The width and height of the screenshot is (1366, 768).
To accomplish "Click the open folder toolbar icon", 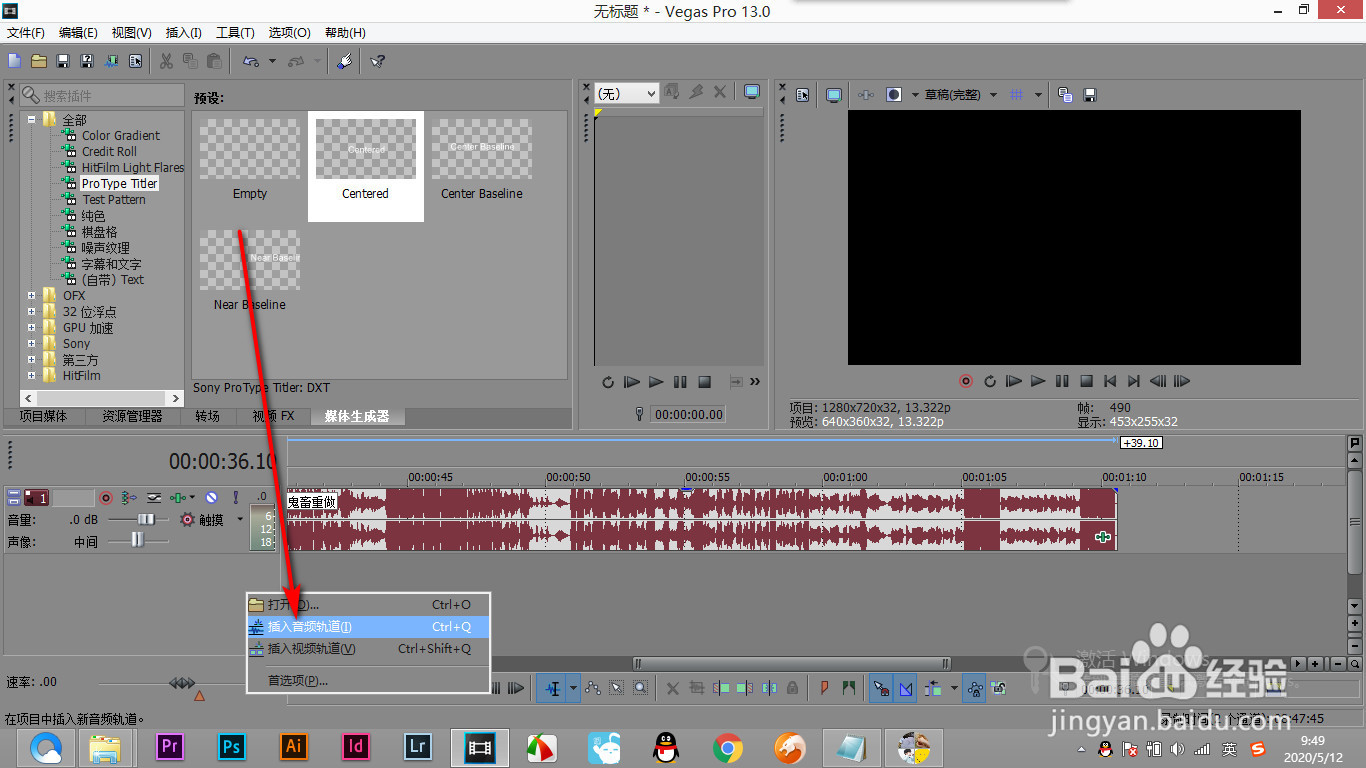I will point(38,61).
